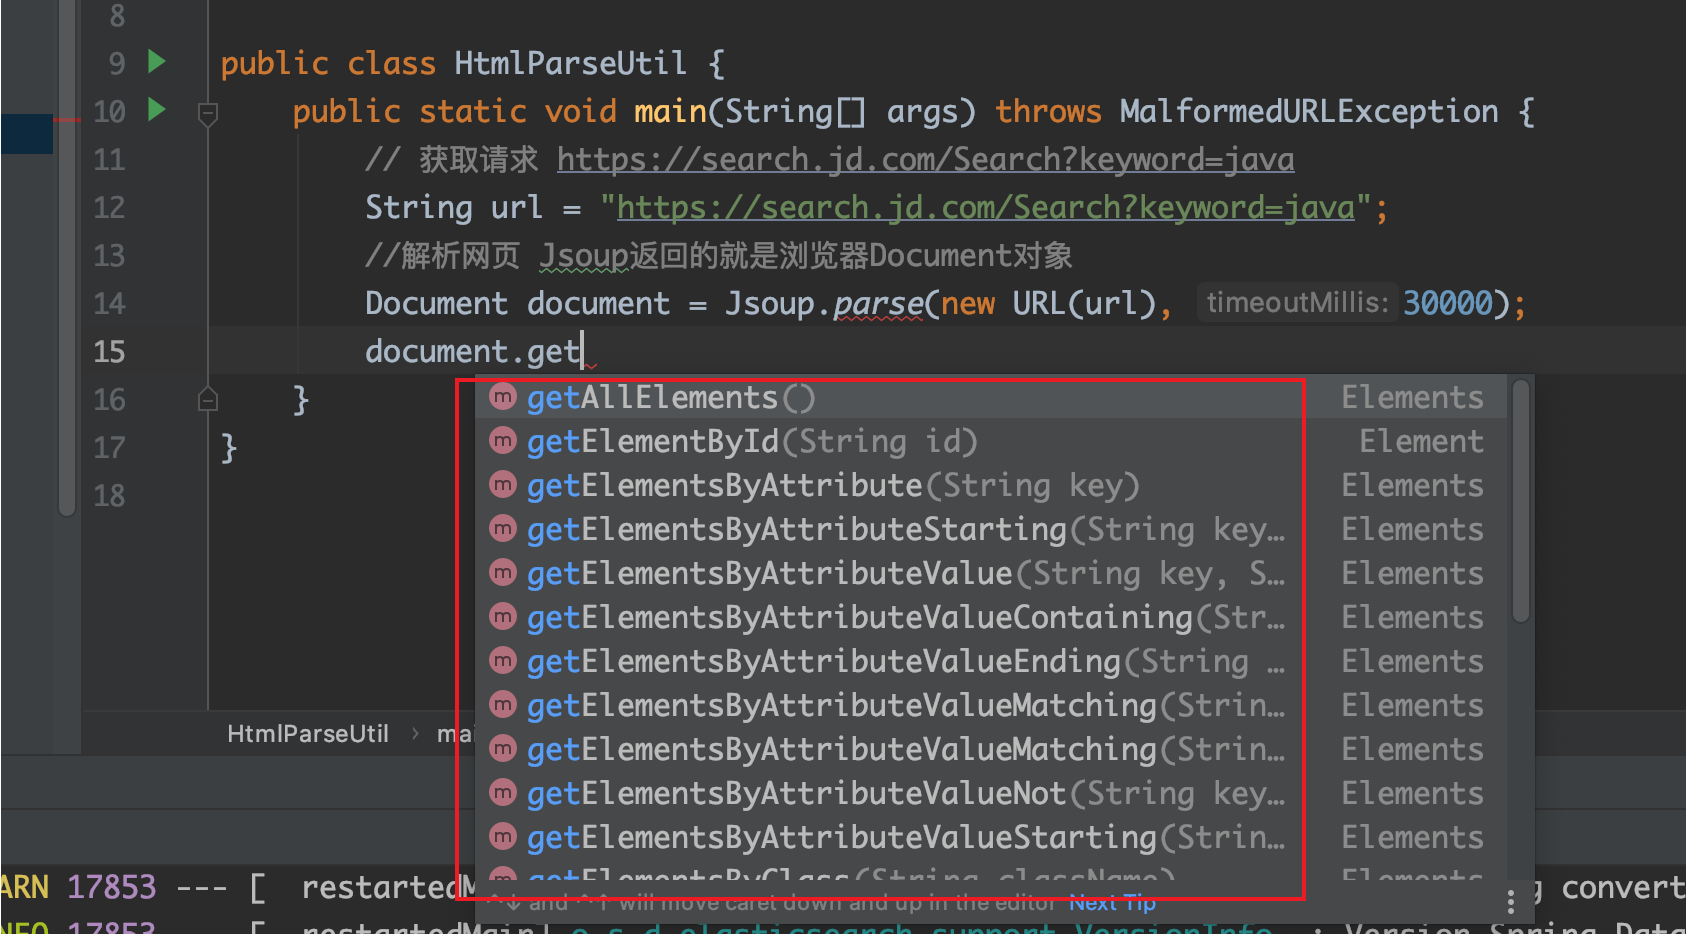Click the Elements return type of getAllElements

[1412, 397]
